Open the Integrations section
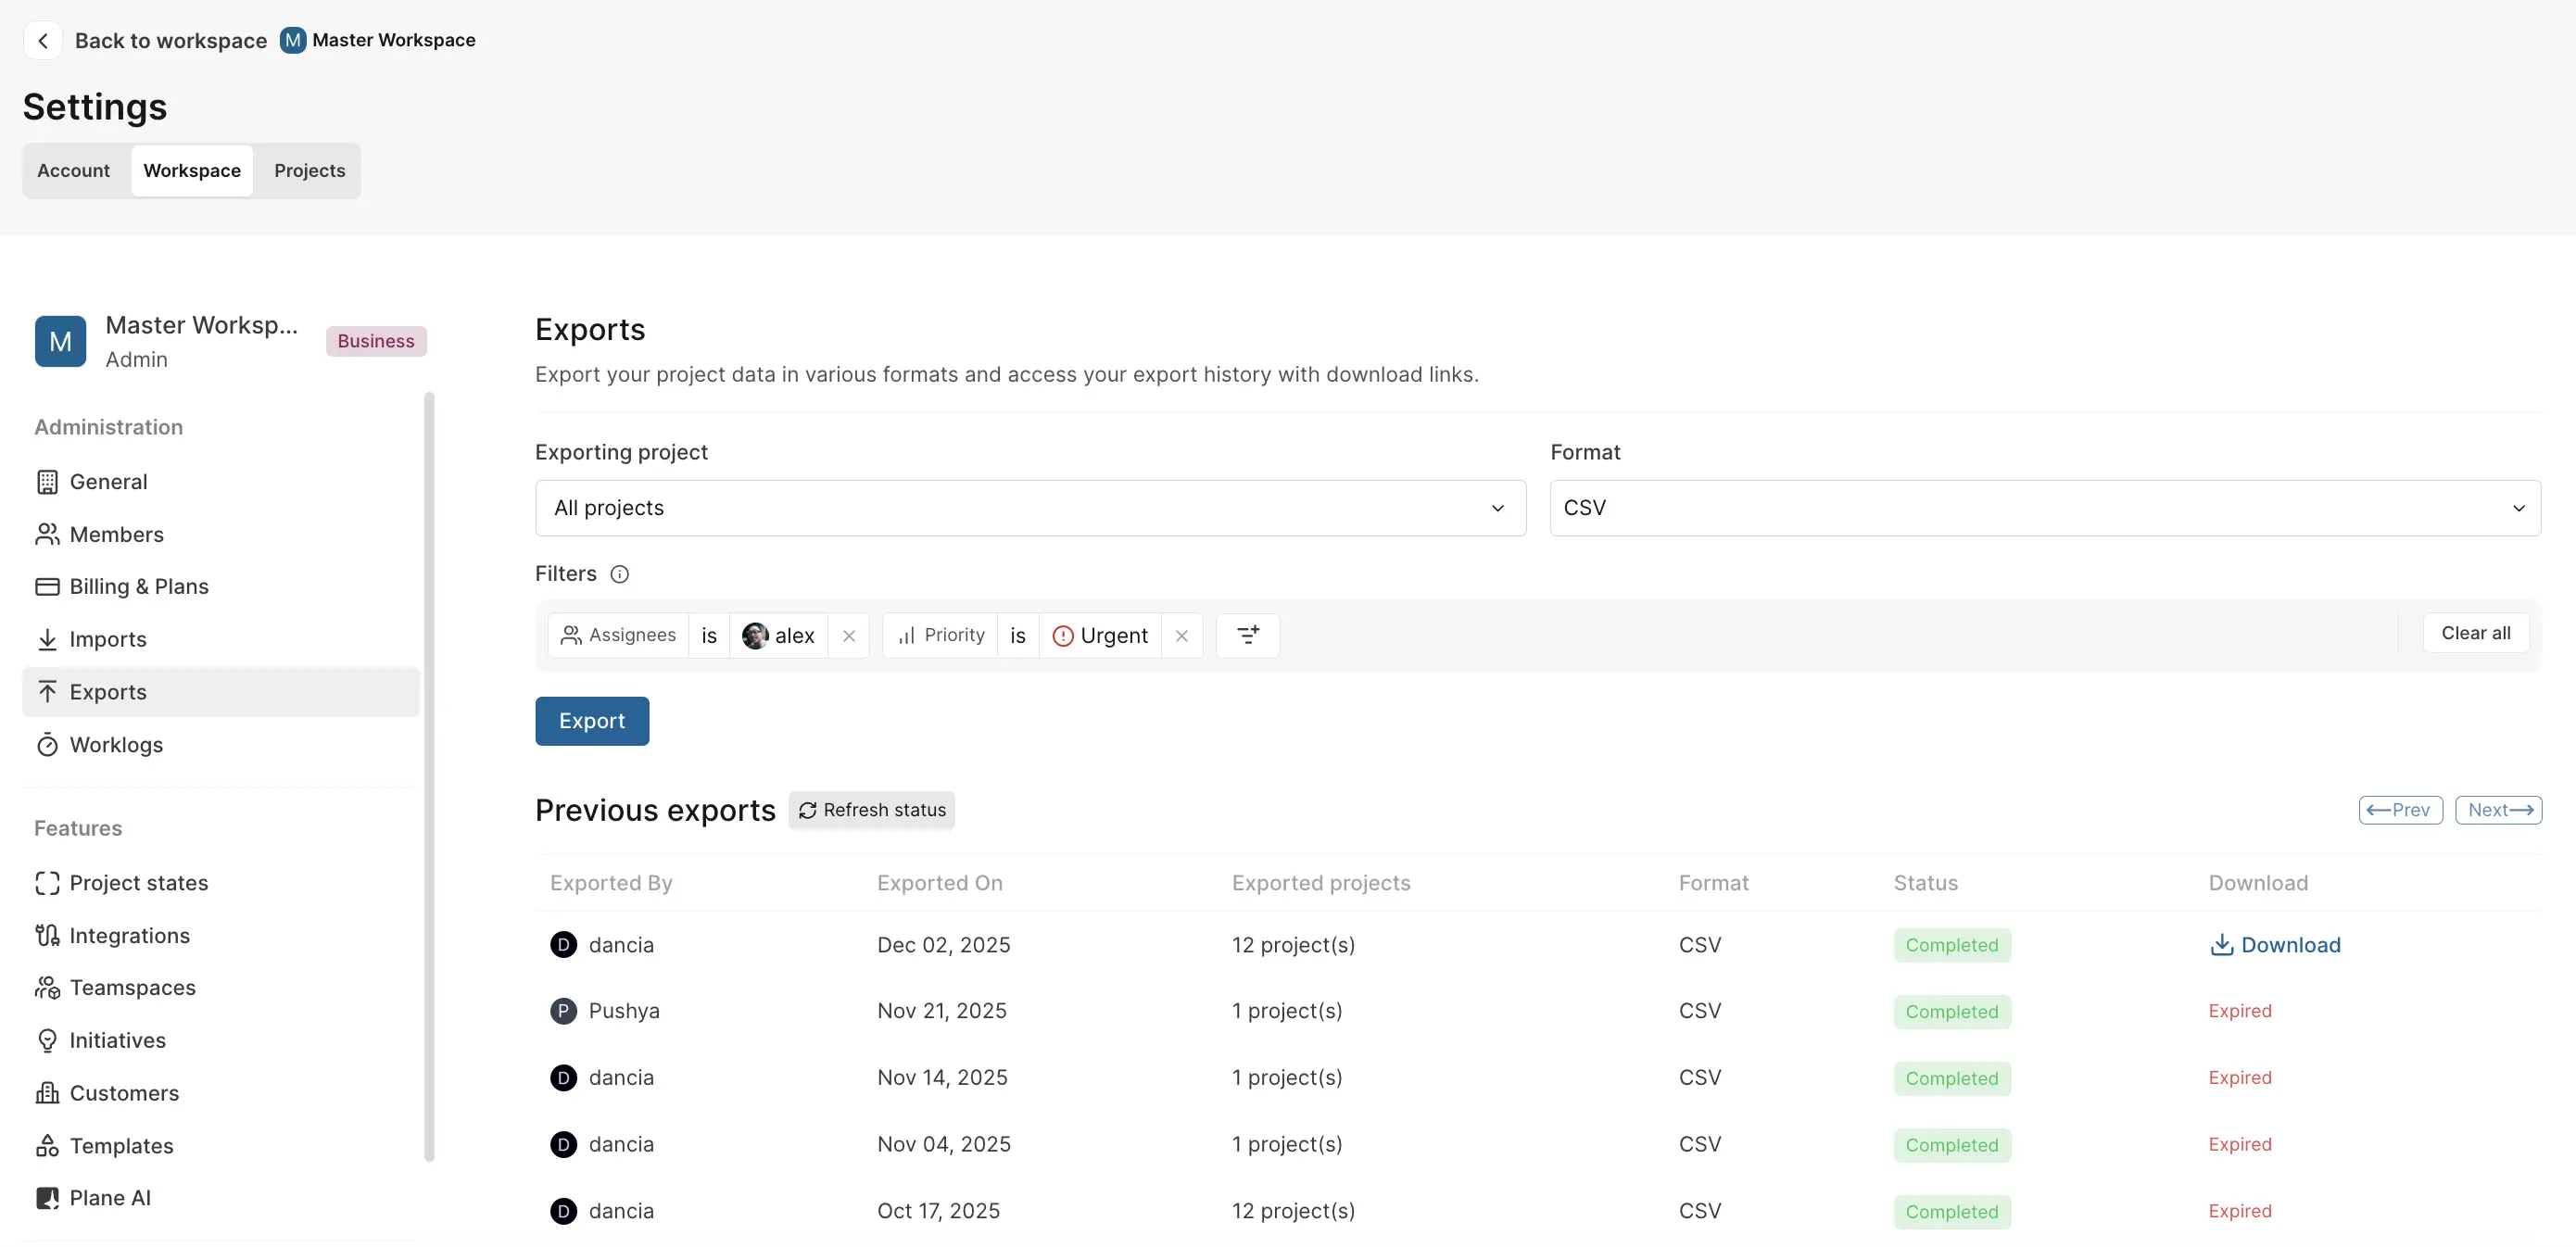Image resolution: width=2576 pixels, height=1247 pixels. click(x=130, y=935)
